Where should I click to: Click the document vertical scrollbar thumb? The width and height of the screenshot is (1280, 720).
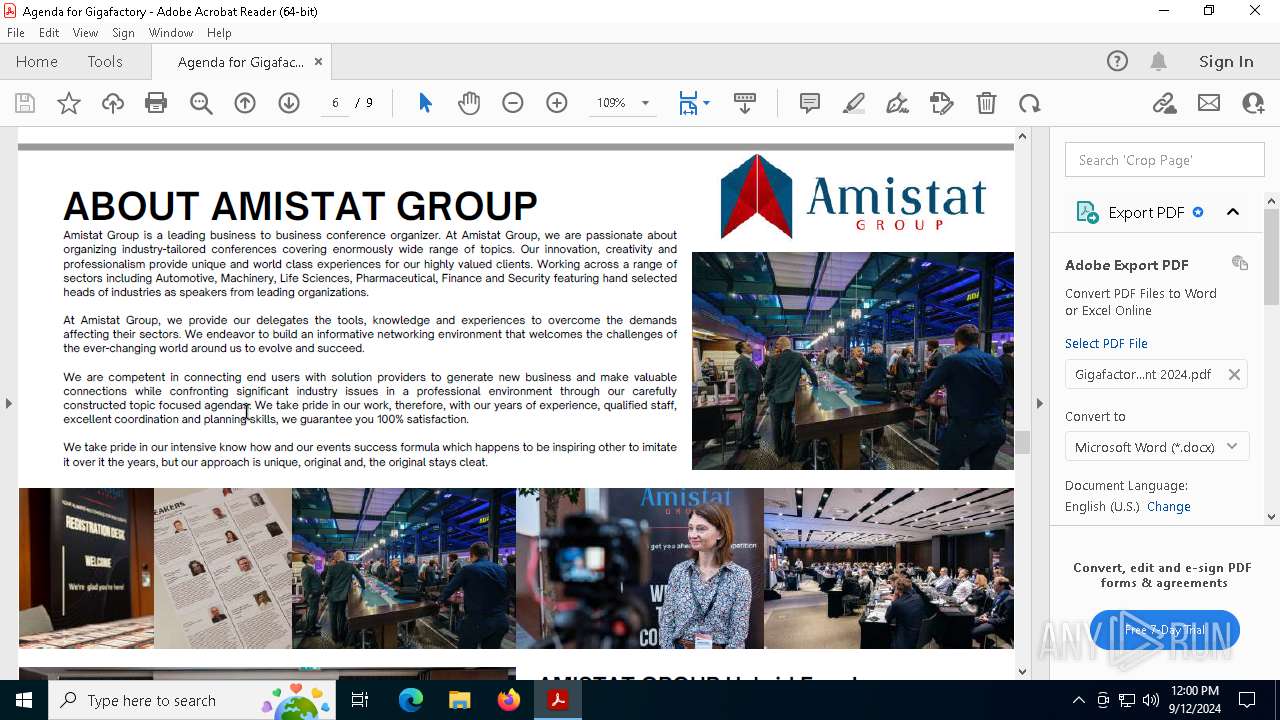point(1022,442)
